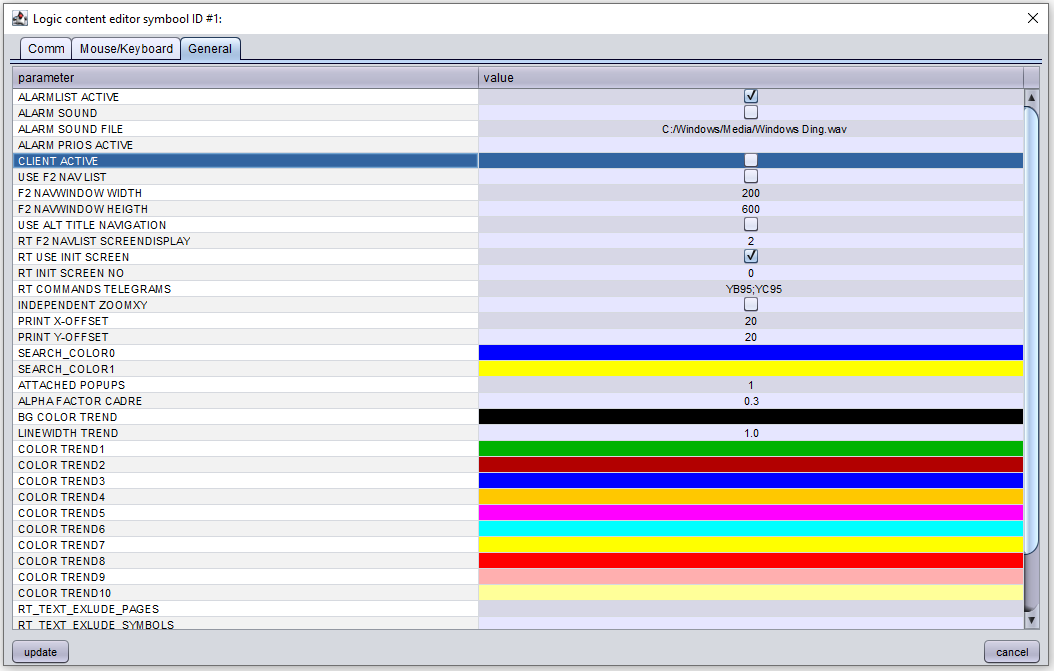
Task: Uncheck RT USE INIT SCREEN
Action: click(x=751, y=256)
